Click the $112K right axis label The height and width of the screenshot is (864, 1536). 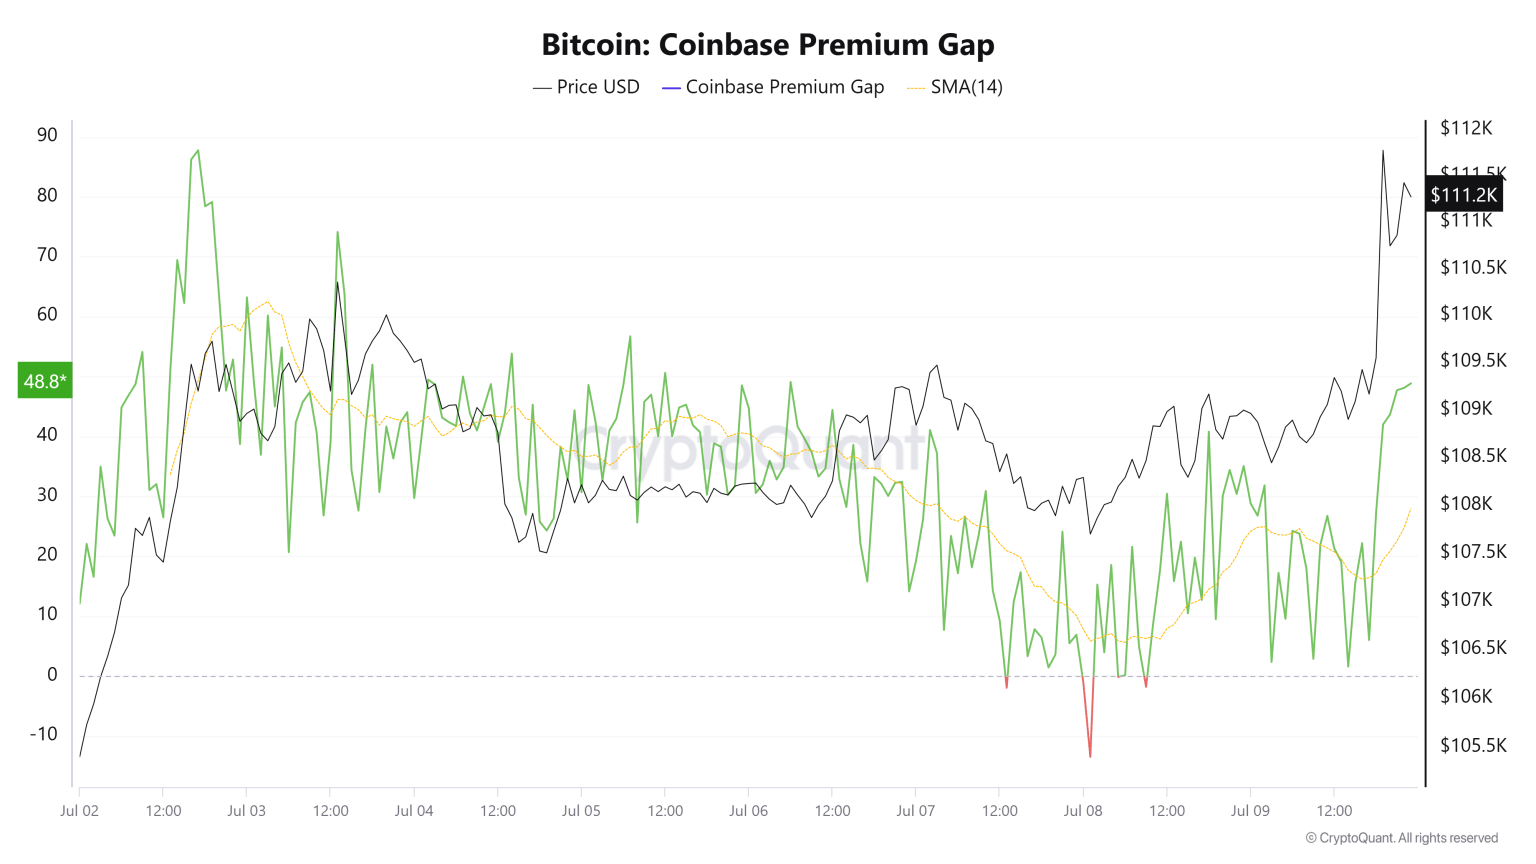pyautogui.click(x=1466, y=128)
